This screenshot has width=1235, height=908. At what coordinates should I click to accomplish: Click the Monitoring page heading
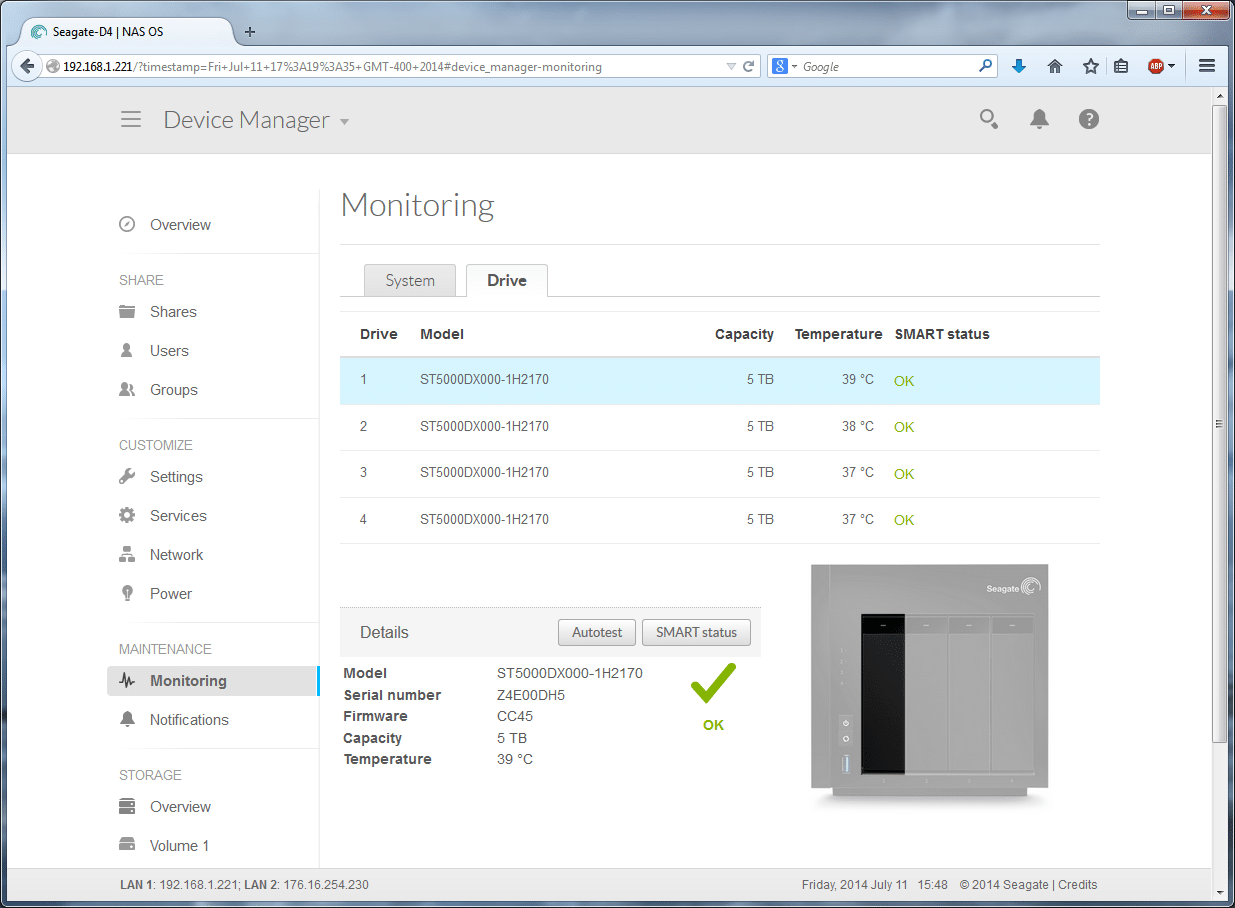(x=417, y=206)
